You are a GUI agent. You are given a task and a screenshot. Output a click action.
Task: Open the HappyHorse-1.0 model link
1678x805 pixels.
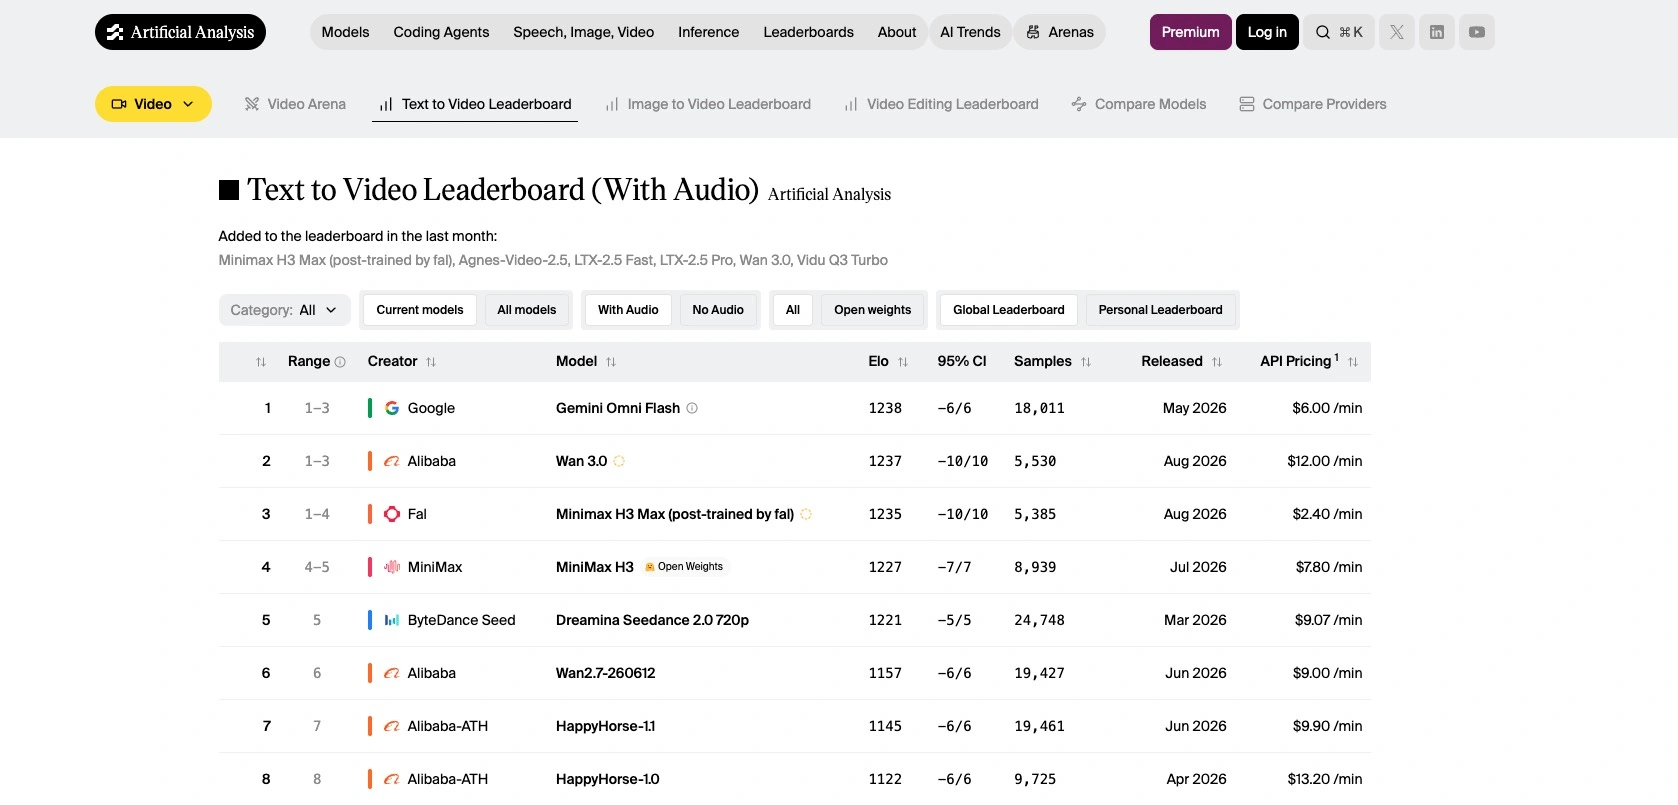click(x=608, y=779)
